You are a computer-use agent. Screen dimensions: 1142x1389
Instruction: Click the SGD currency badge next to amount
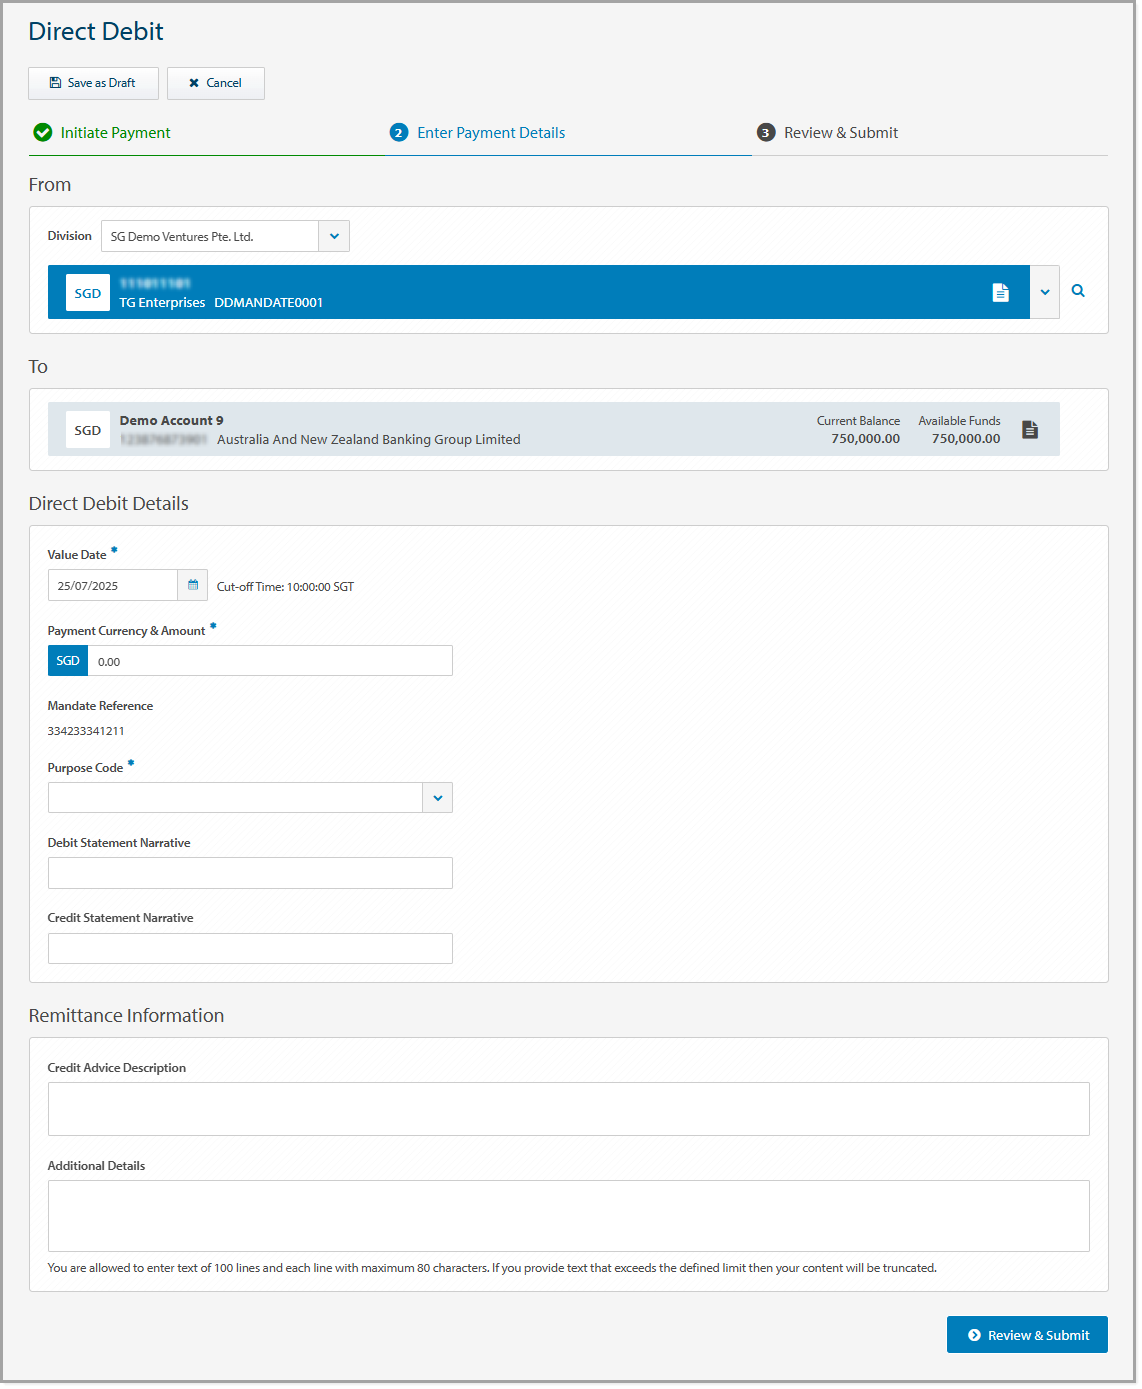67,660
